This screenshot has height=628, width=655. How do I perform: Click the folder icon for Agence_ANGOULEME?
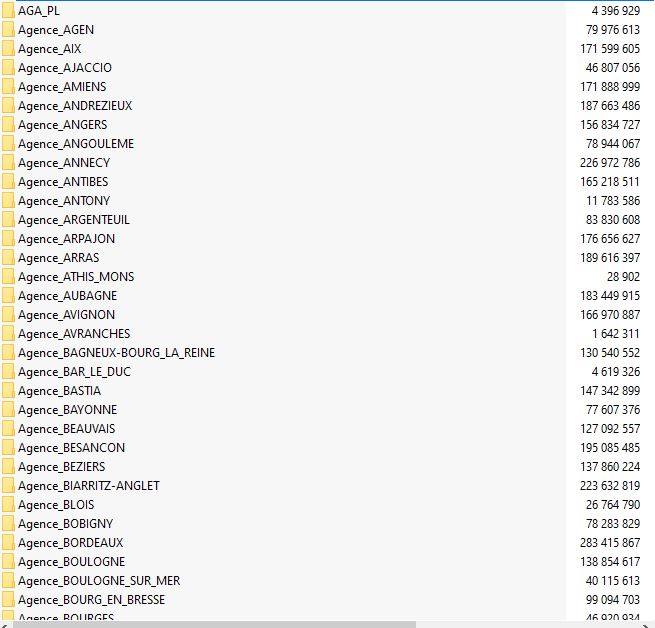click(x=8, y=144)
